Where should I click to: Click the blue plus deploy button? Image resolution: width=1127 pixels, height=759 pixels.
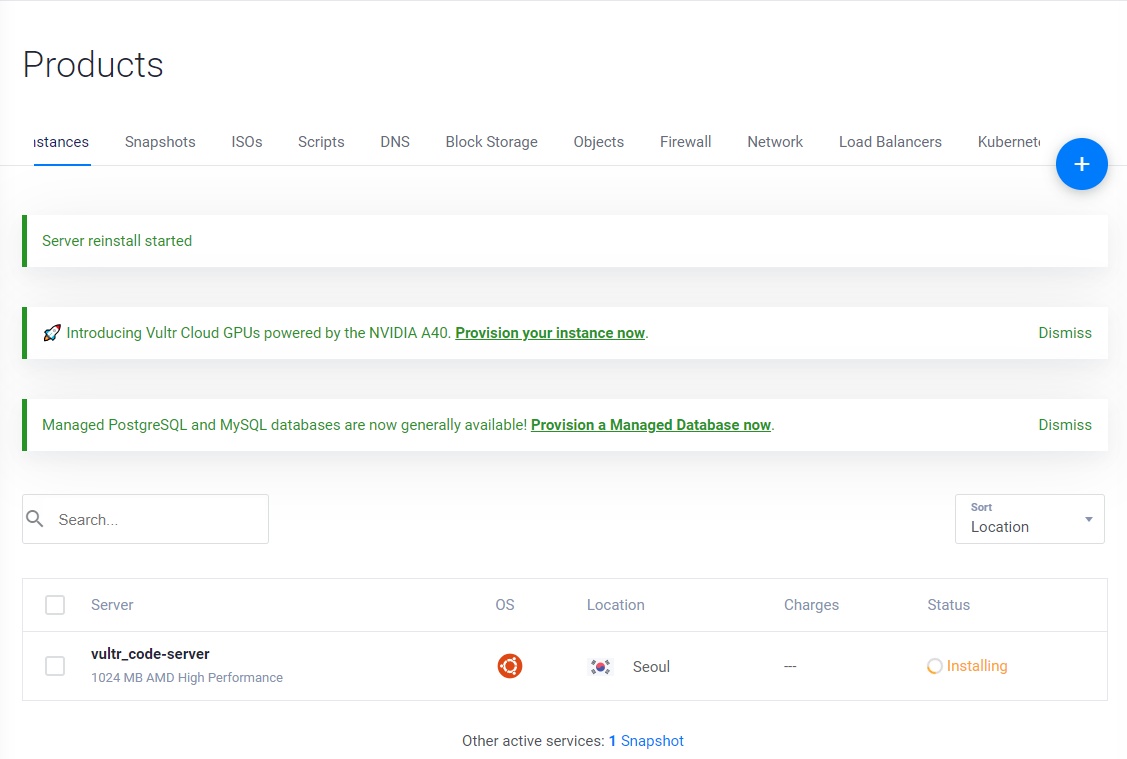point(1081,164)
